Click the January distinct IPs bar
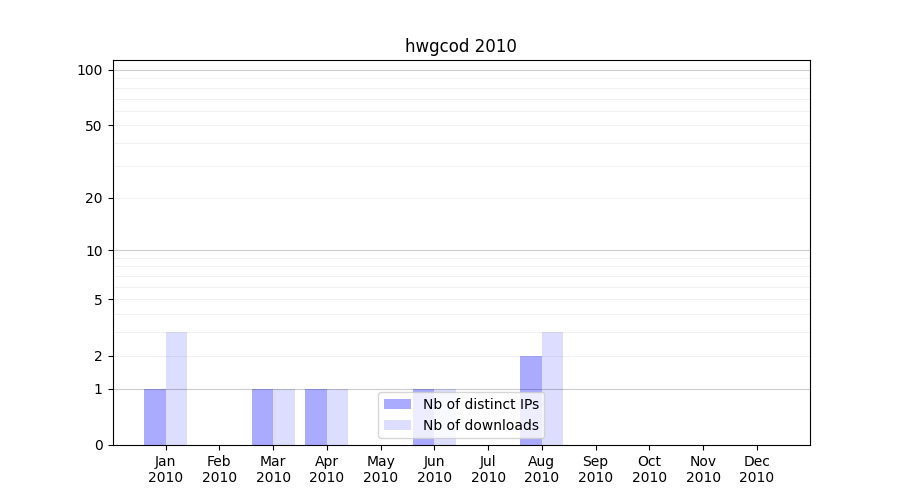Viewport: 900px width, 500px height. 155,417
